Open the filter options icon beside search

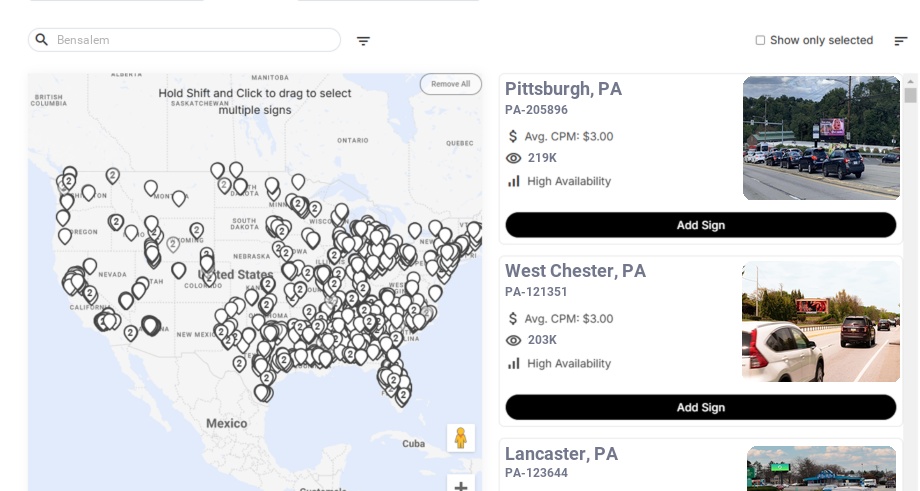tap(363, 41)
